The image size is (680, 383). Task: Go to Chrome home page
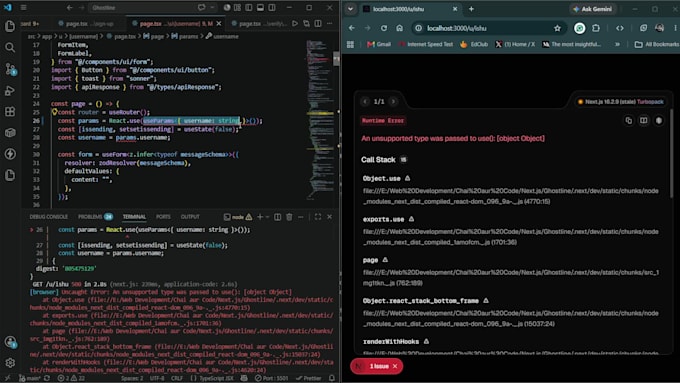tap(399, 28)
